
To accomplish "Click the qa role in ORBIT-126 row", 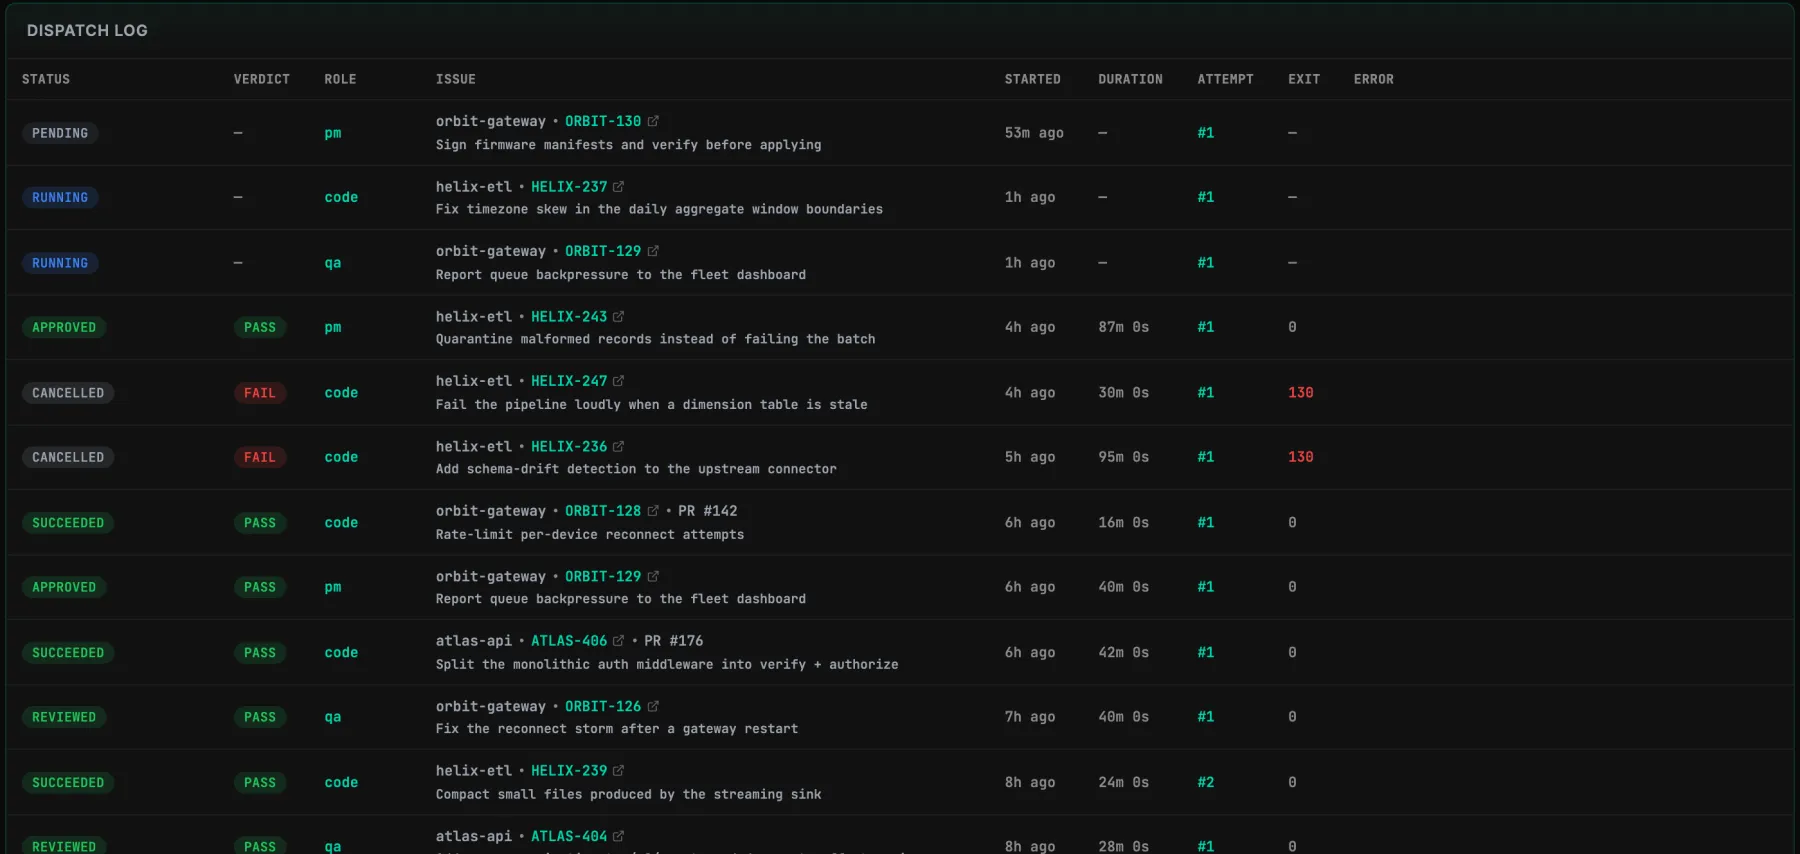I will (x=333, y=717).
